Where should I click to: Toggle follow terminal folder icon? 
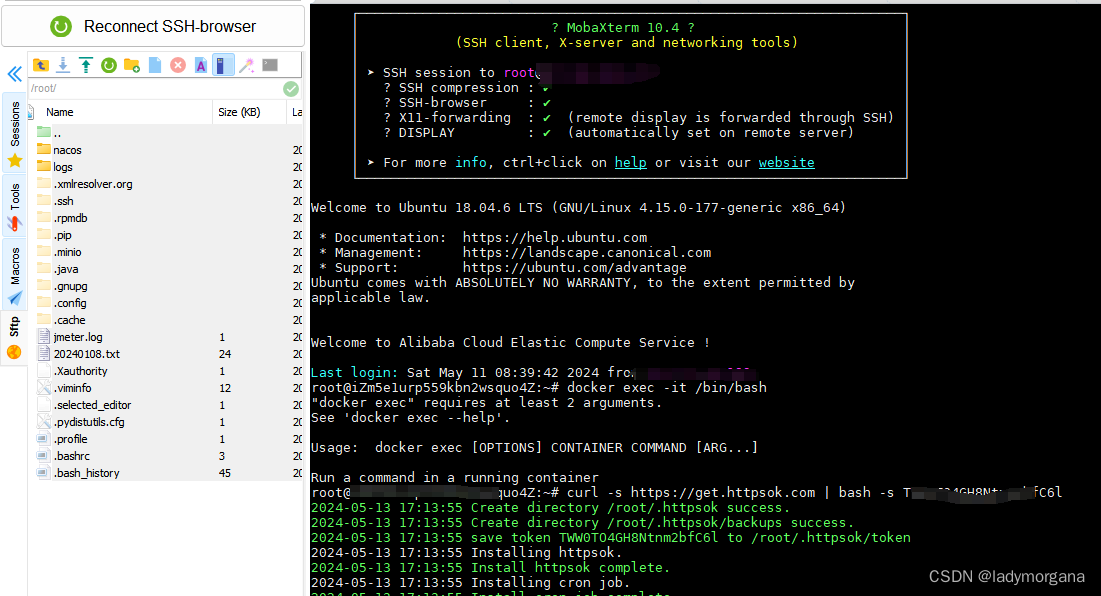click(x=223, y=65)
